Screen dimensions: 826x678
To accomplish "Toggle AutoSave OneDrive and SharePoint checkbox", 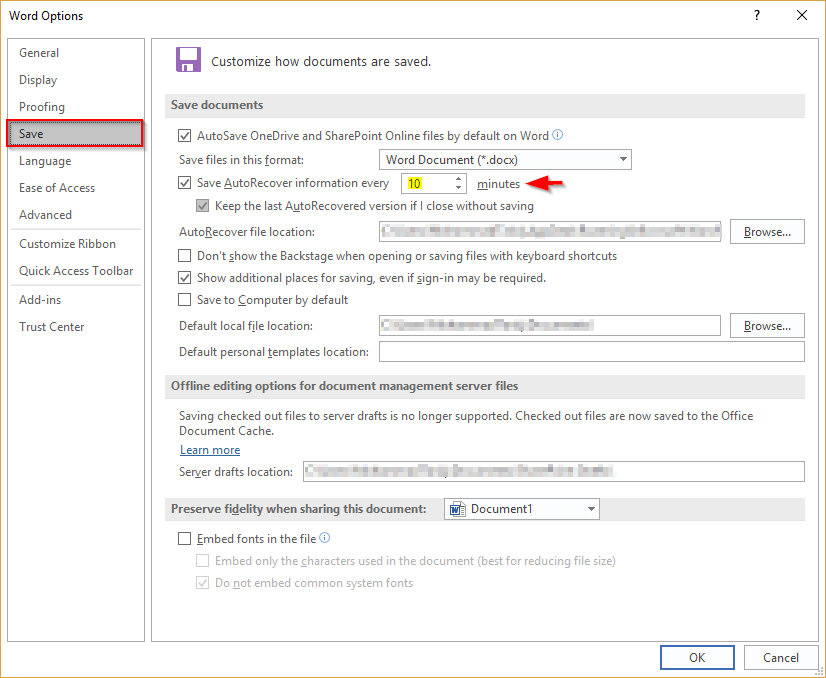I will [184, 136].
